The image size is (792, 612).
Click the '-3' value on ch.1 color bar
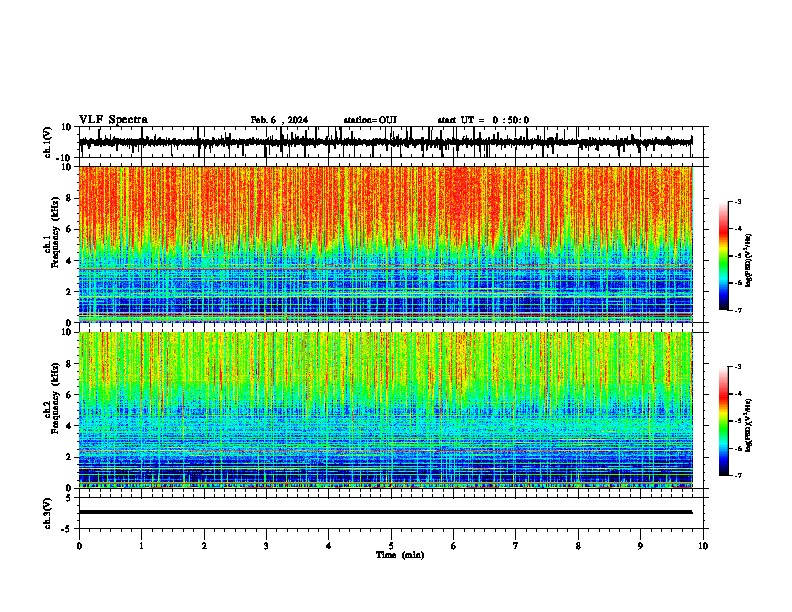[738, 202]
